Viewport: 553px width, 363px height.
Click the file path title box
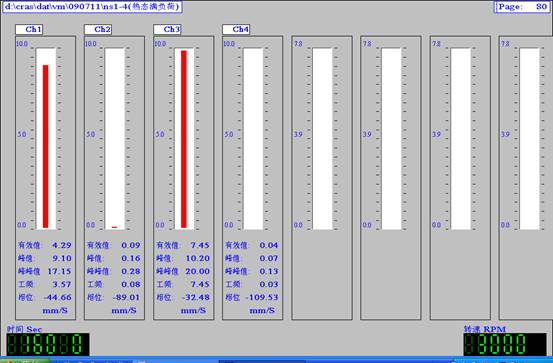[x=92, y=7]
